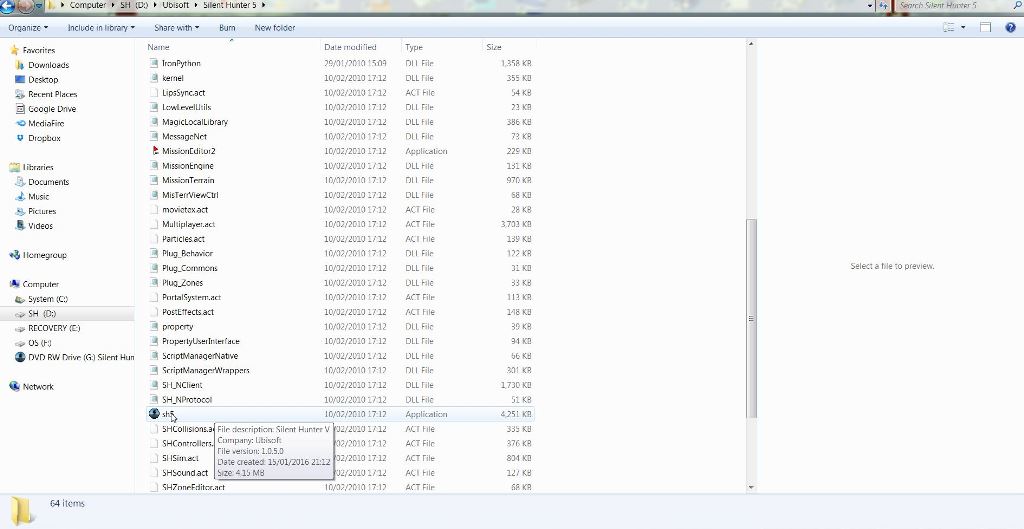The width and height of the screenshot is (1024, 529).
Task: Open the Videos library
Action: tap(40, 226)
